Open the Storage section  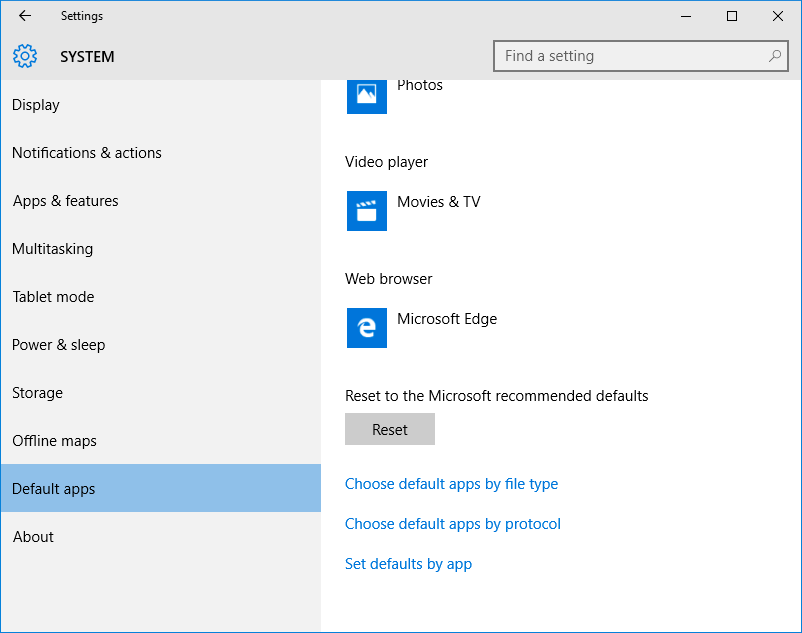click(x=161, y=393)
